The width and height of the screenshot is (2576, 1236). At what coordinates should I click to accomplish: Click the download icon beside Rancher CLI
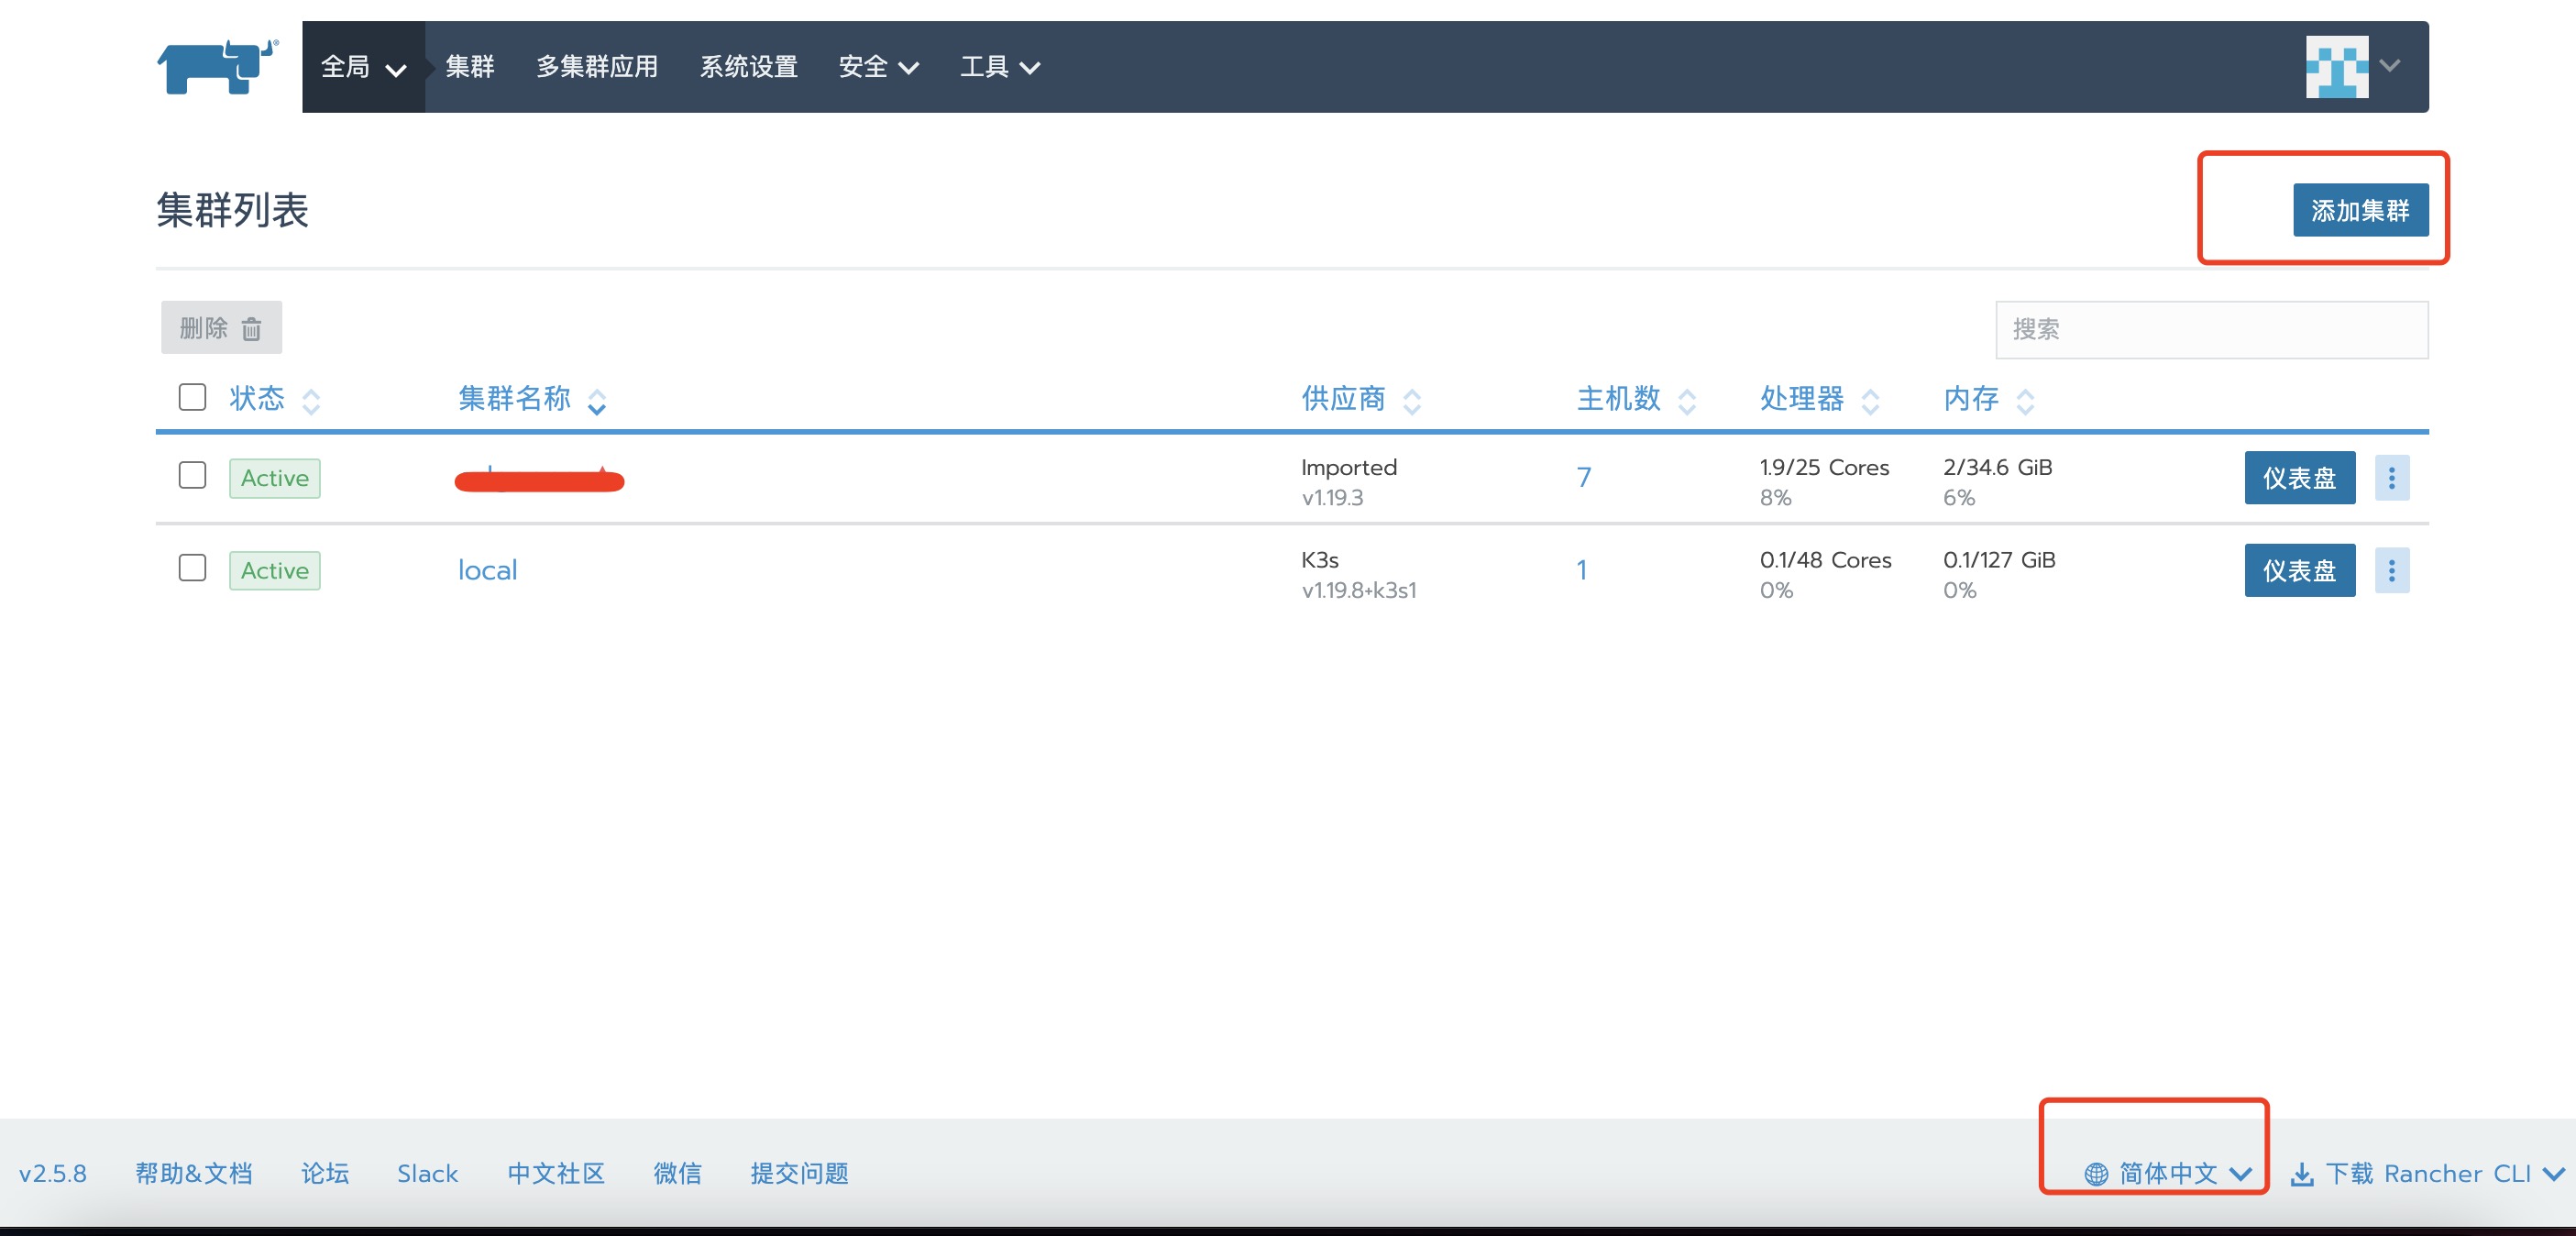tap(2303, 1174)
